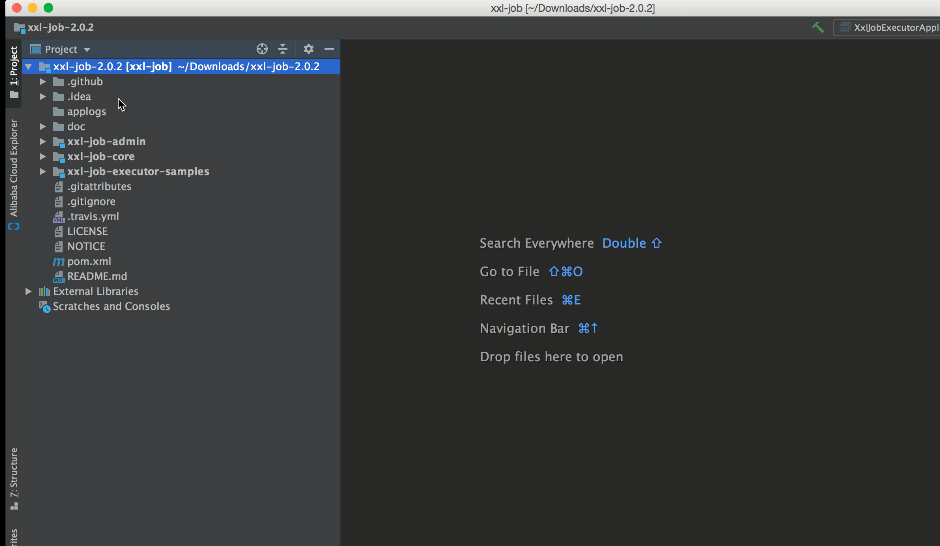The width and height of the screenshot is (940, 546).
Task: Select the .gitignore file name
Action: tap(91, 201)
